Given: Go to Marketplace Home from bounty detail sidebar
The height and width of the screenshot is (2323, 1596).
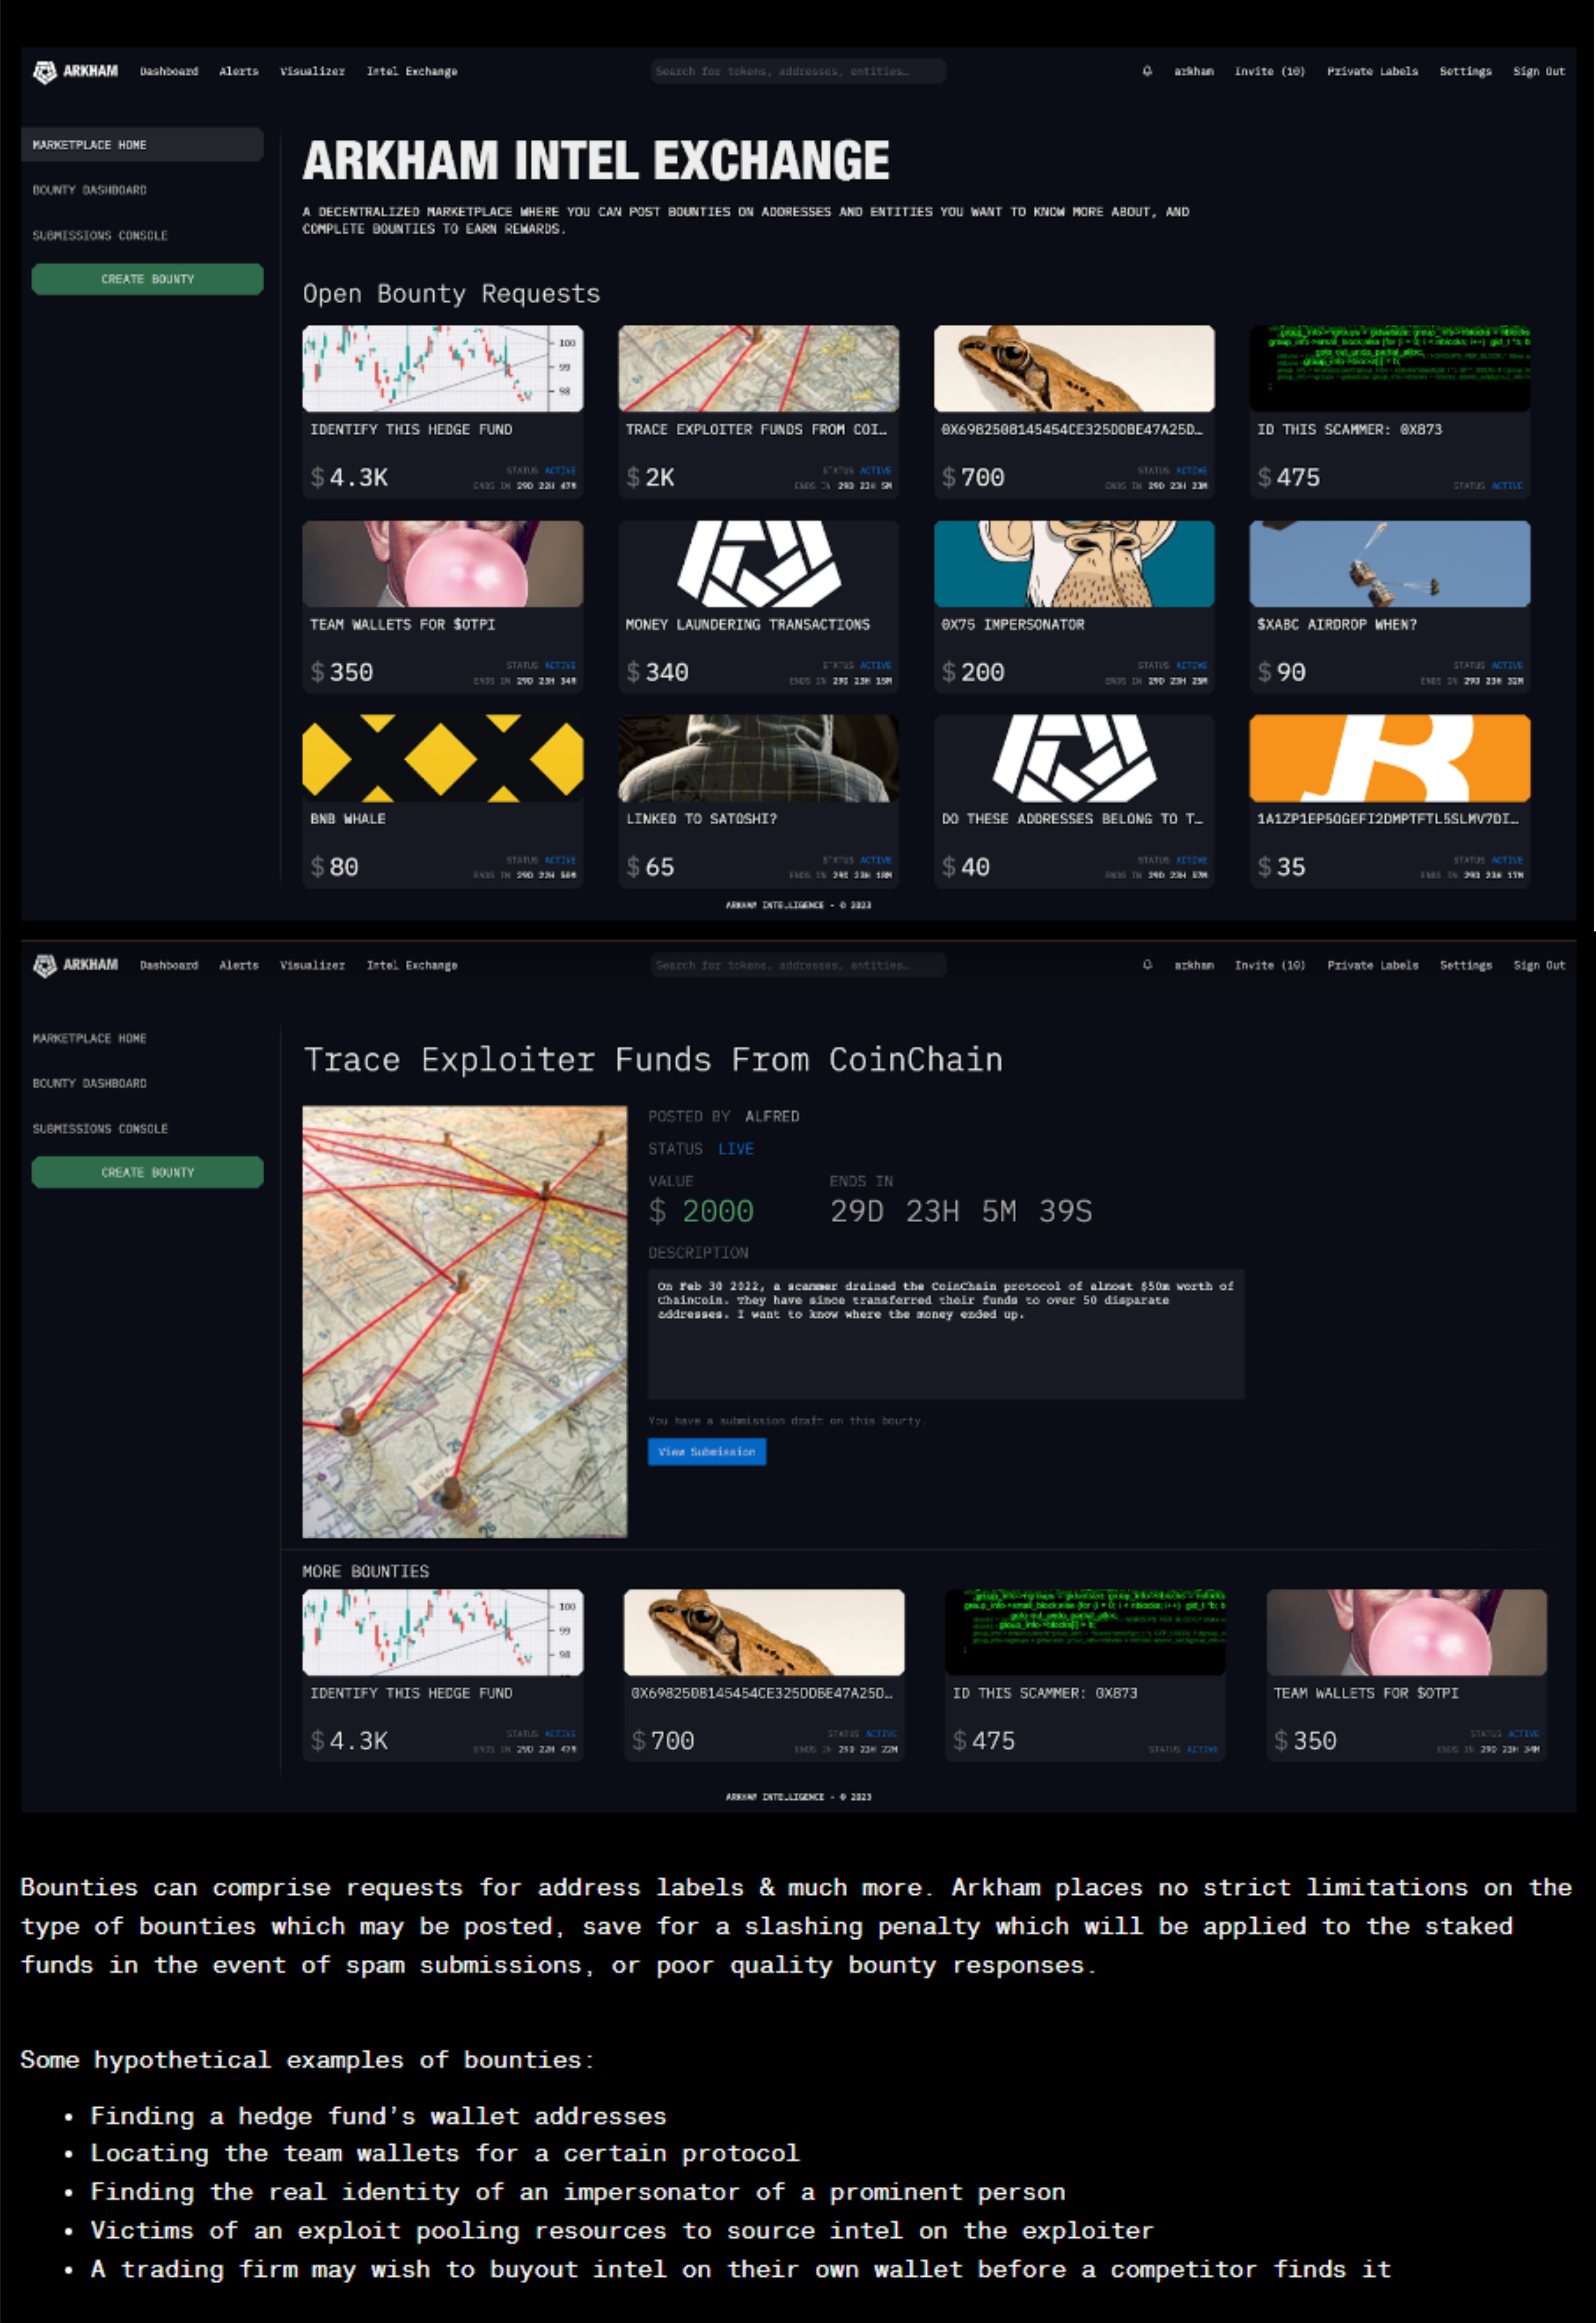Looking at the screenshot, I should (90, 1039).
